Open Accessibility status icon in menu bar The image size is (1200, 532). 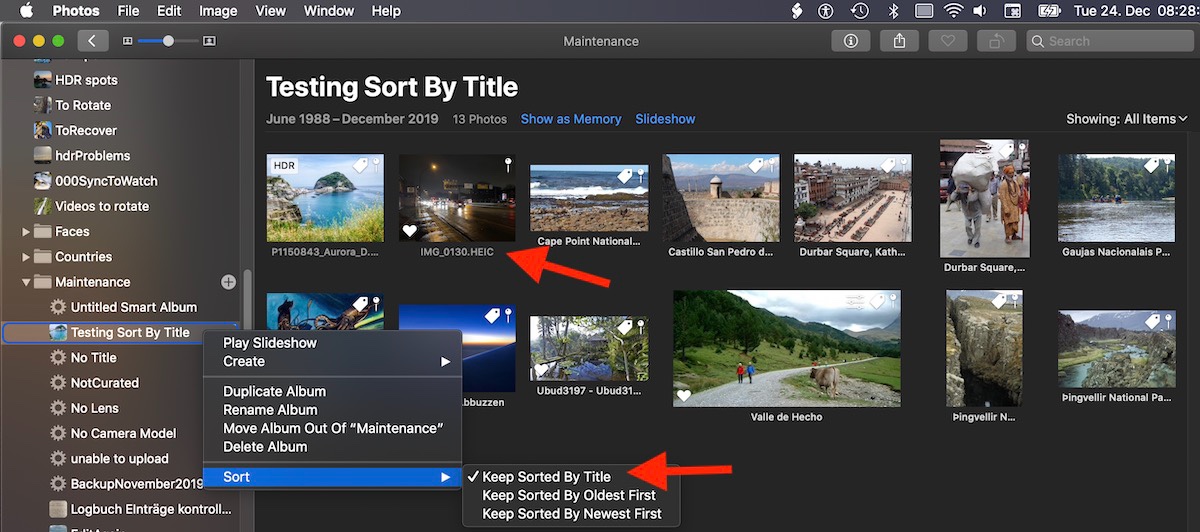825,11
